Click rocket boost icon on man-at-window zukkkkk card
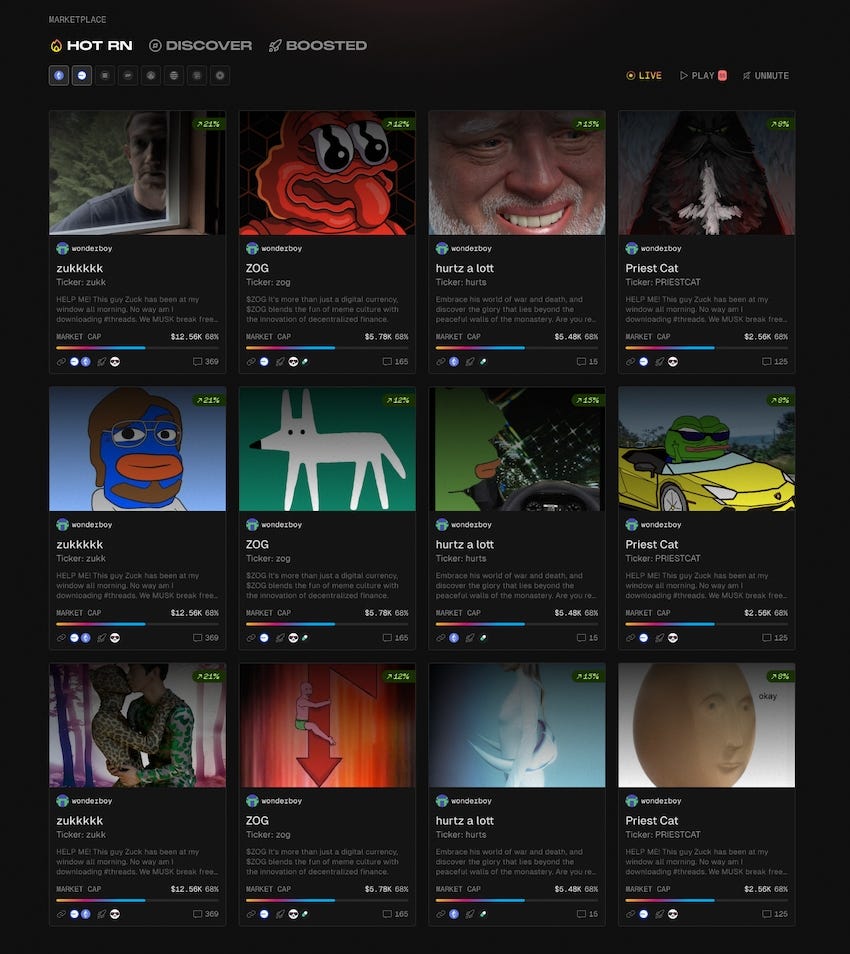The width and height of the screenshot is (850, 954). pyautogui.click(x=102, y=361)
